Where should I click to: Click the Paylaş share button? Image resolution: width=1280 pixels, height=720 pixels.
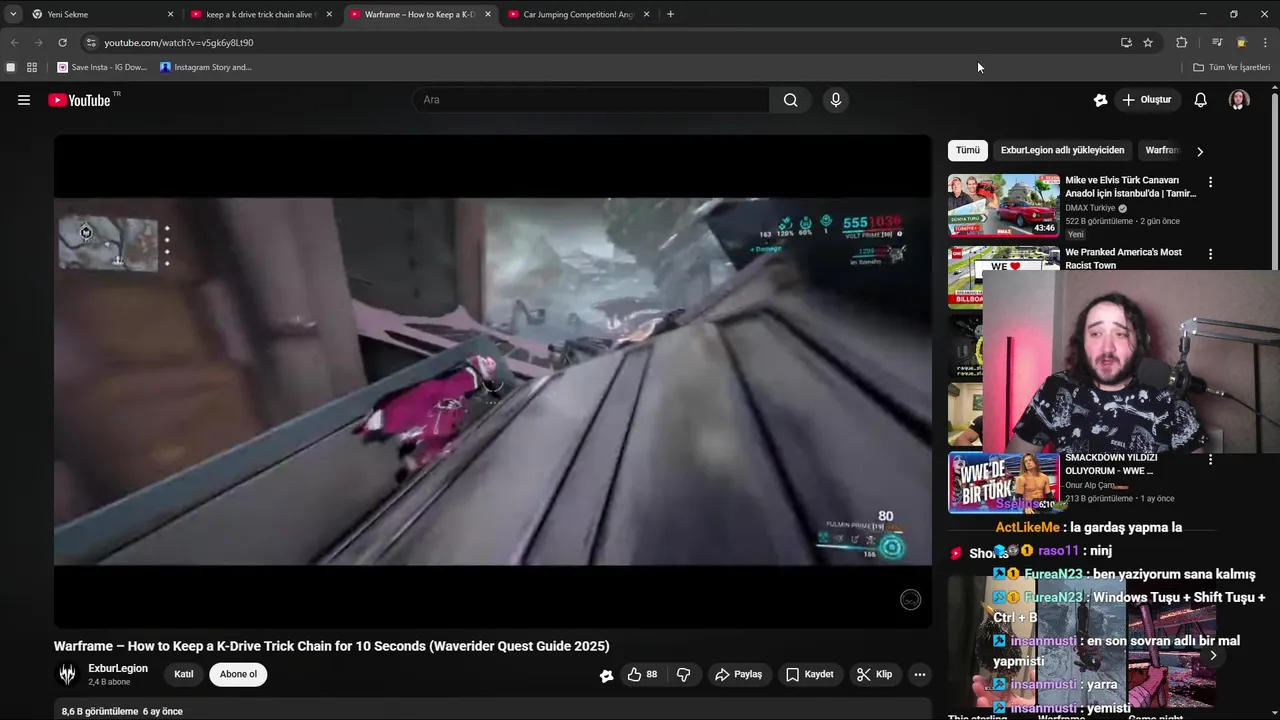click(x=738, y=675)
